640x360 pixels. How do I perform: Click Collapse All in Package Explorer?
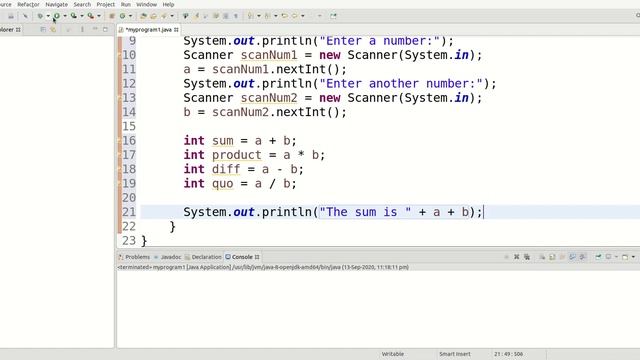[x=43, y=29]
